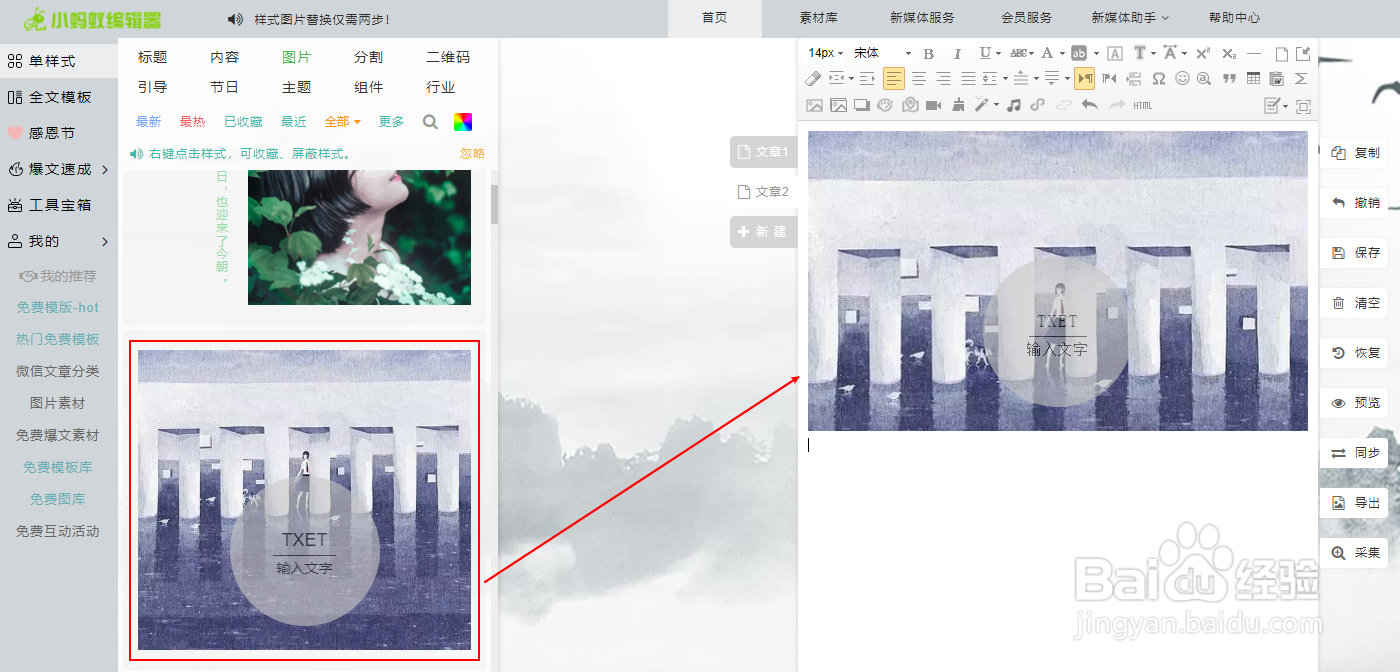This screenshot has height=672, width=1400.
Task: Apply italic formatting
Action: click(x=958, y=54)
